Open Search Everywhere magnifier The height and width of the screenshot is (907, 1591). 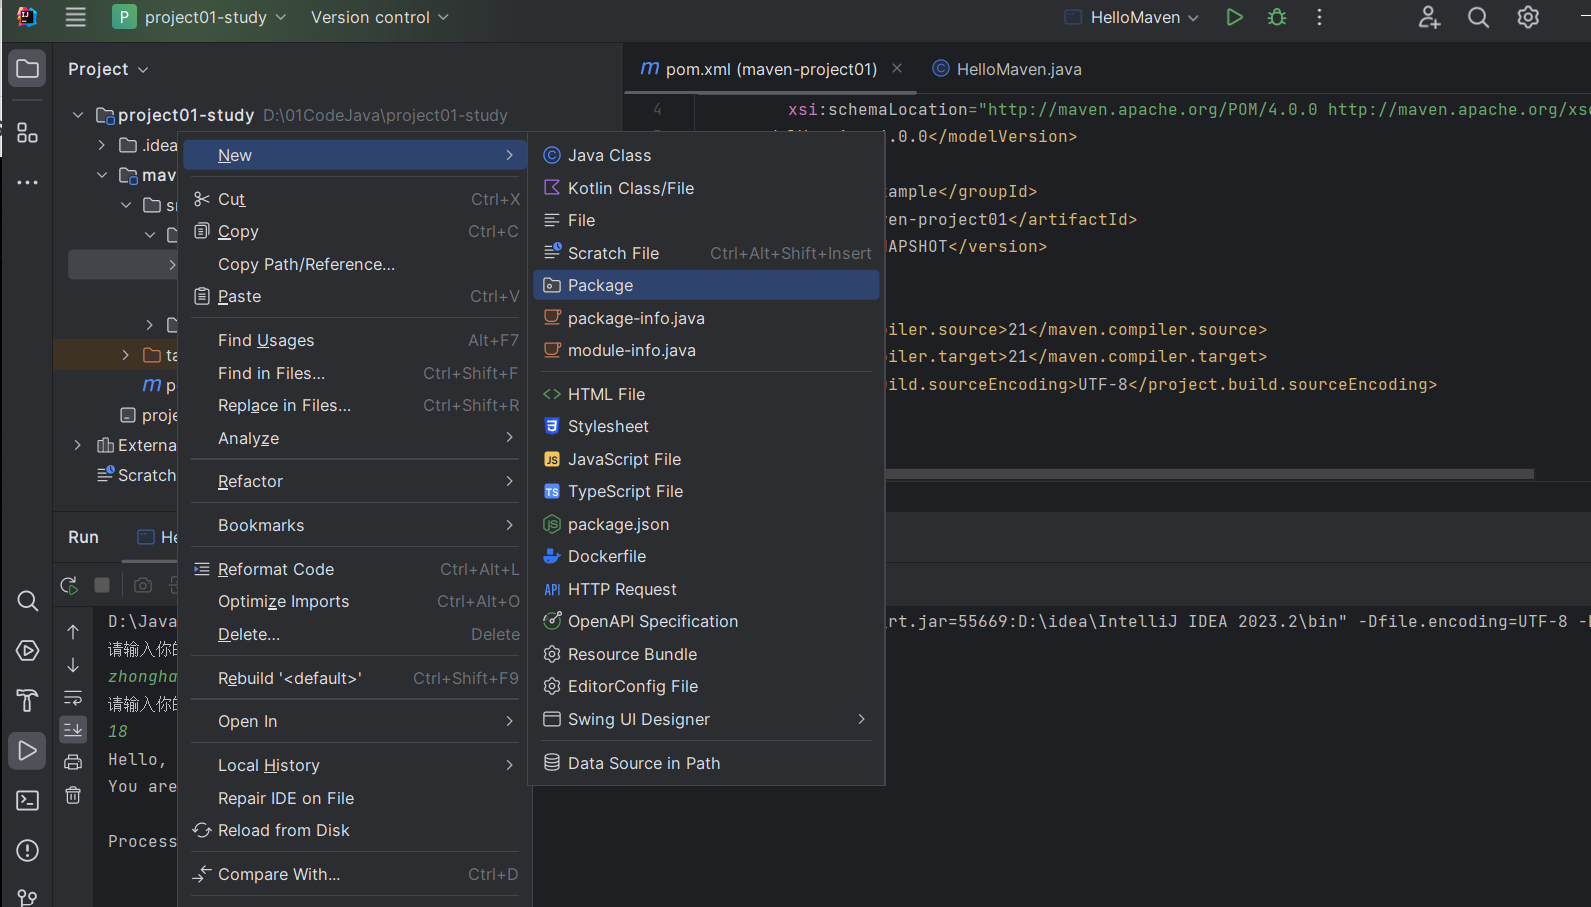tap(1478, 17)
